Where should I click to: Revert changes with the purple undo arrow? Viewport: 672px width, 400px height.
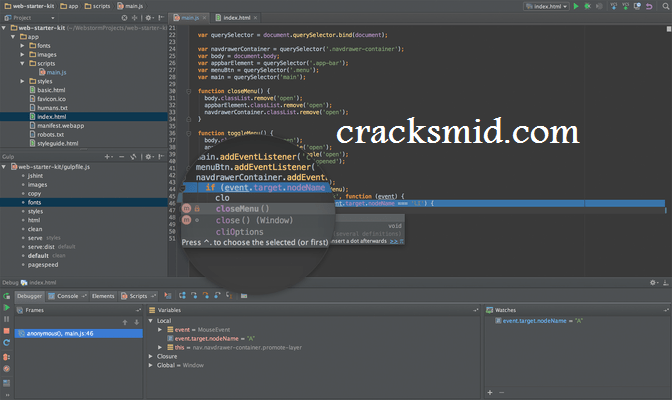tap(649, 6)
